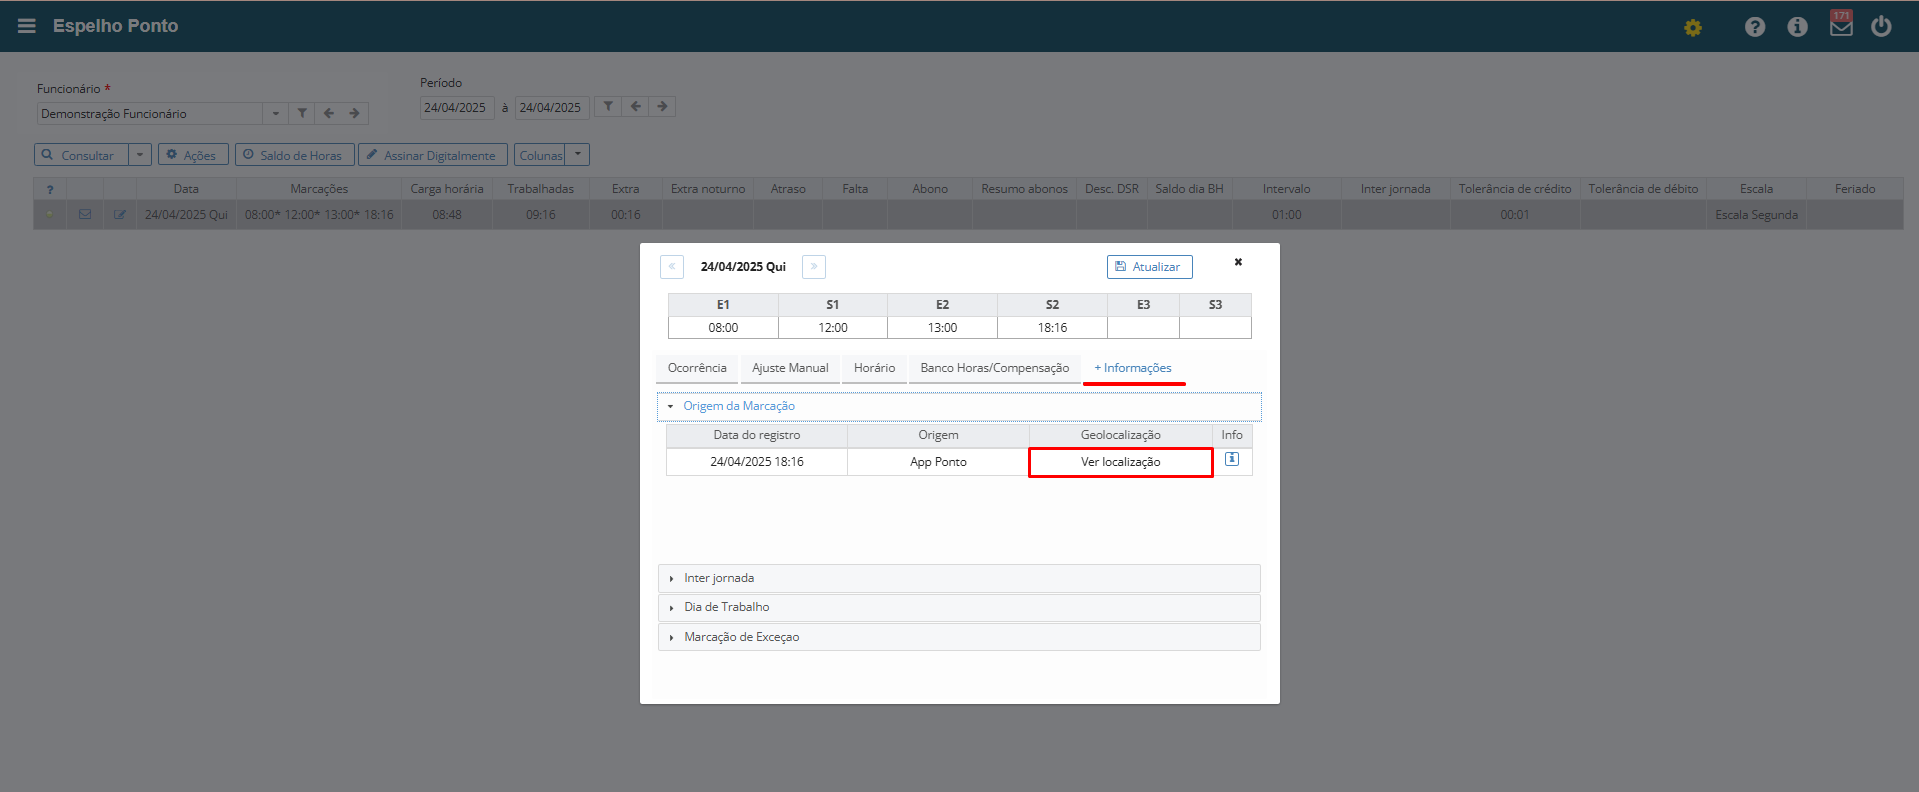The width and height of the screenshot is (1919, 792).
Task: Open the help question-mark icon in header
Action: [1755, 27]
